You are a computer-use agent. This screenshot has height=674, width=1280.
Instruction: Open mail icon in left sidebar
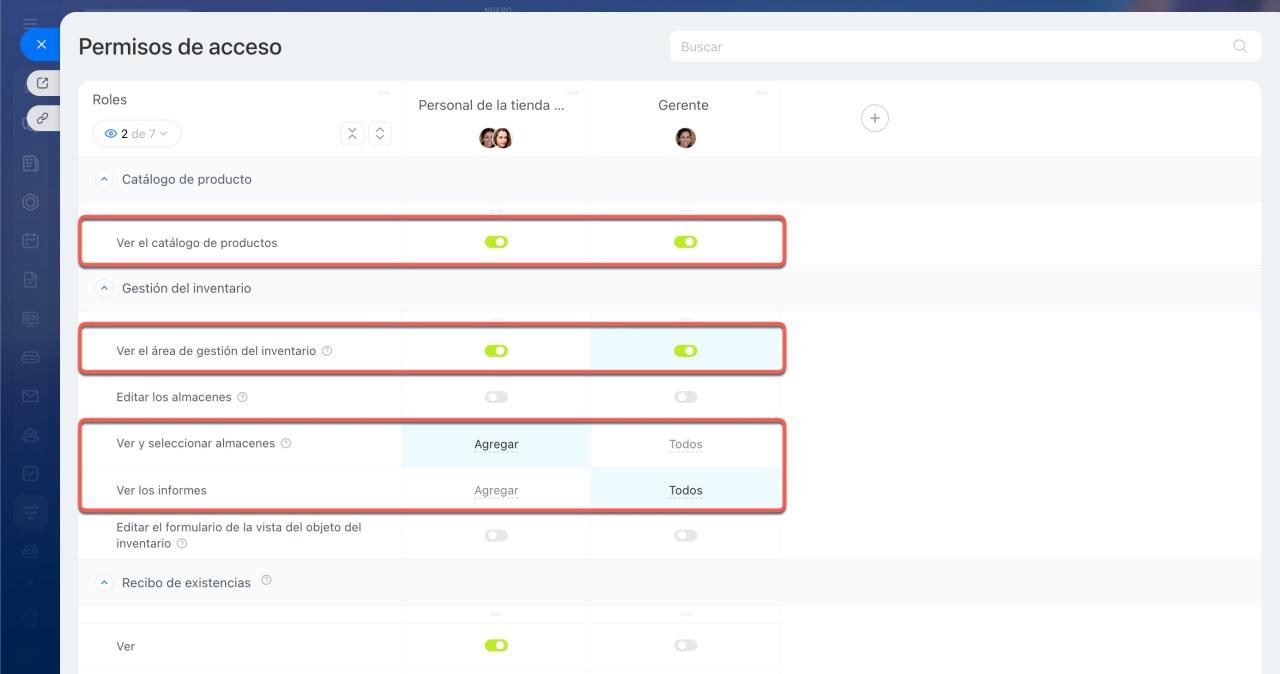[x=30, y=396]
